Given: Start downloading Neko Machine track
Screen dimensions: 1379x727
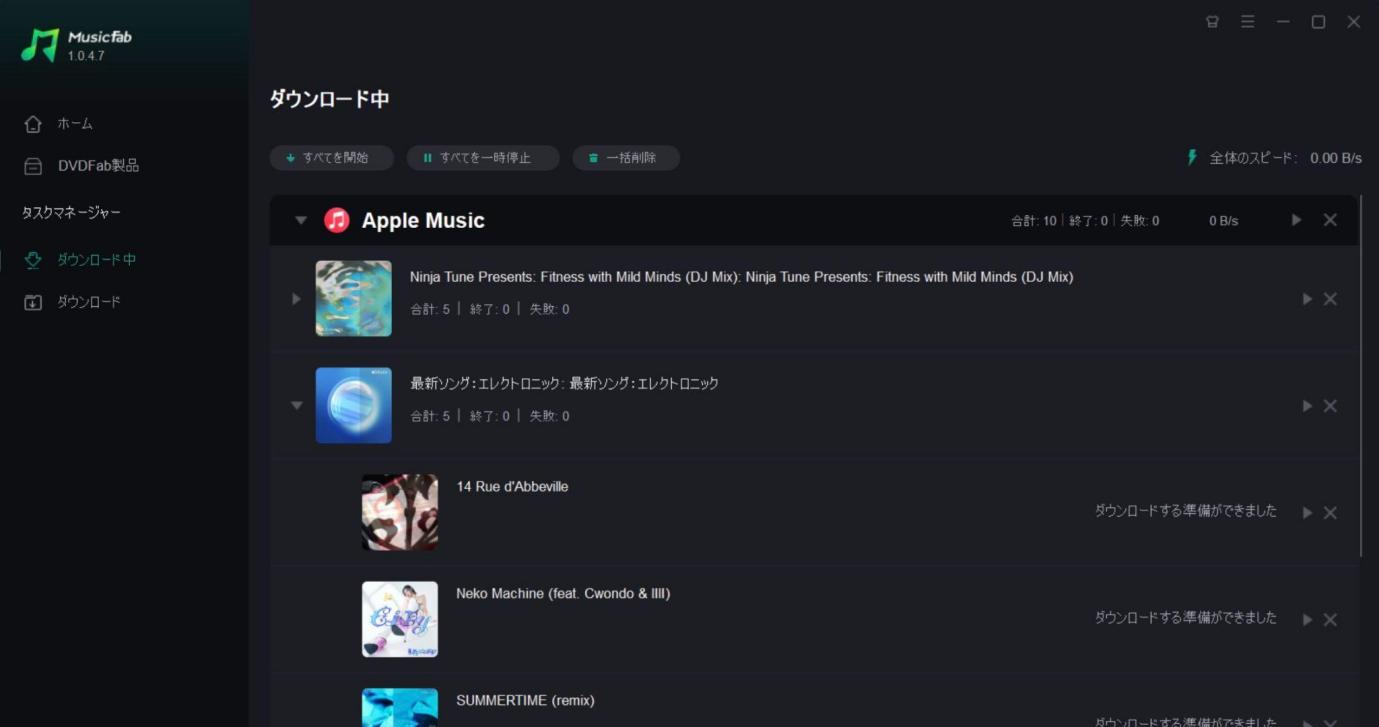Looking at the screenshot, I should [x=1307, y=620].
